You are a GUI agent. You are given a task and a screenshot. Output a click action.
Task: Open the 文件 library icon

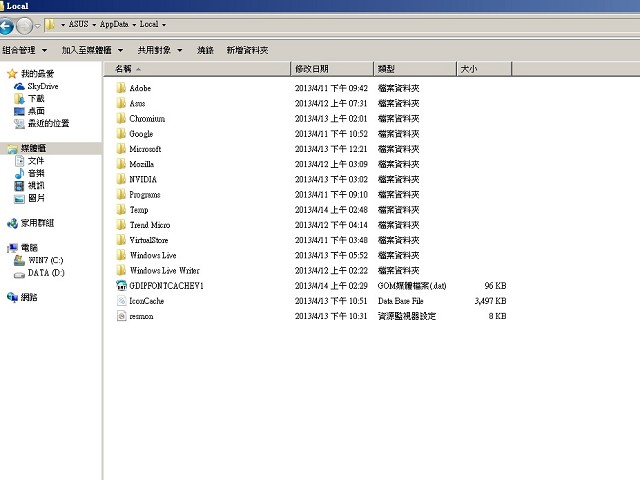[x=19, y=161]
